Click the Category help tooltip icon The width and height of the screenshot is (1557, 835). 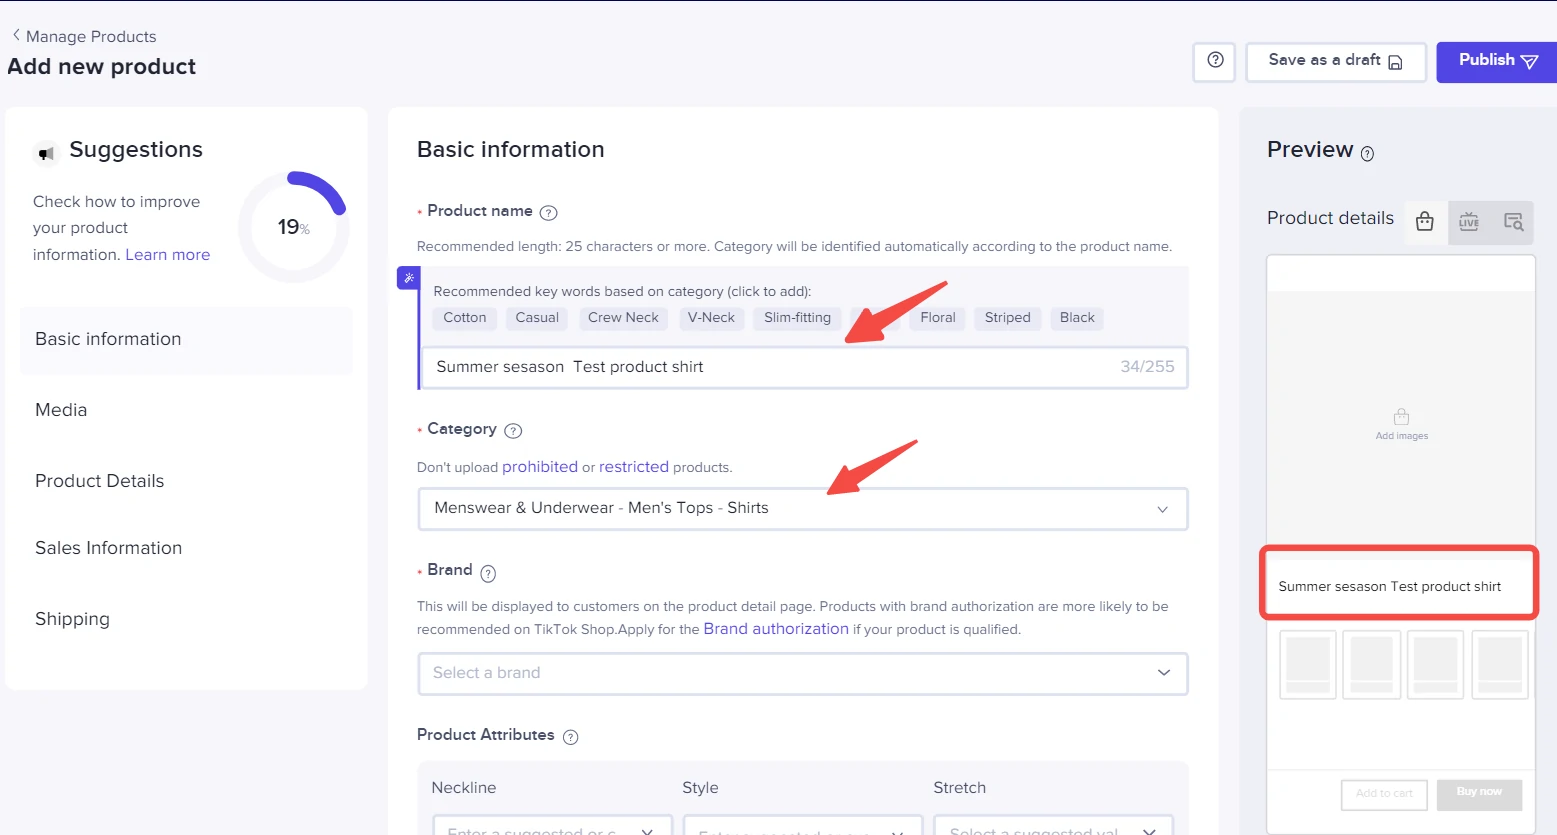point(513,431)
